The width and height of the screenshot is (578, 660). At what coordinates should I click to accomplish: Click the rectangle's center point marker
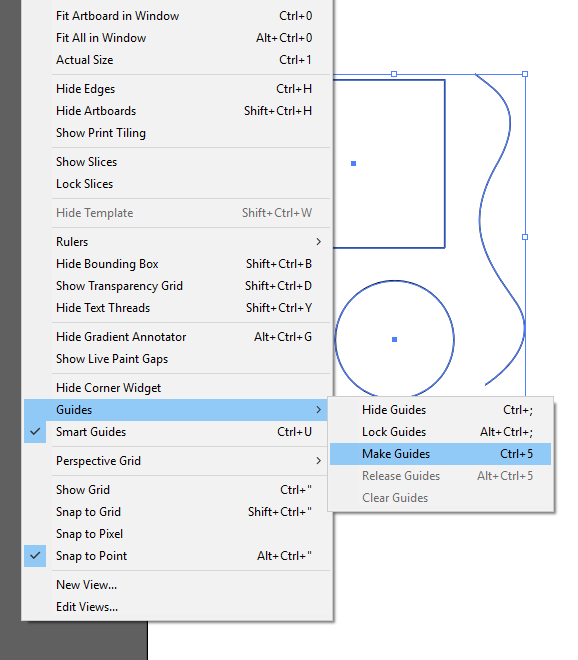[x=354, y=163]
